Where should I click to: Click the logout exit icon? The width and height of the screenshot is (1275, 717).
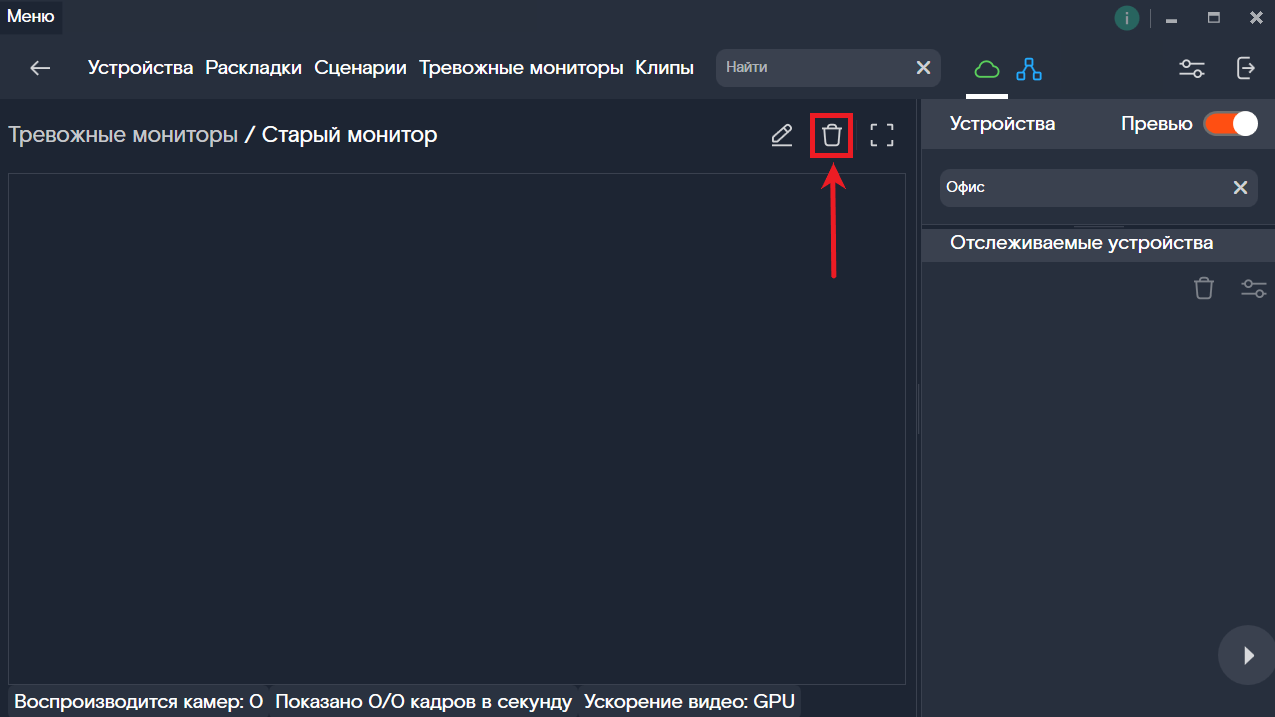coord(1246,68)
